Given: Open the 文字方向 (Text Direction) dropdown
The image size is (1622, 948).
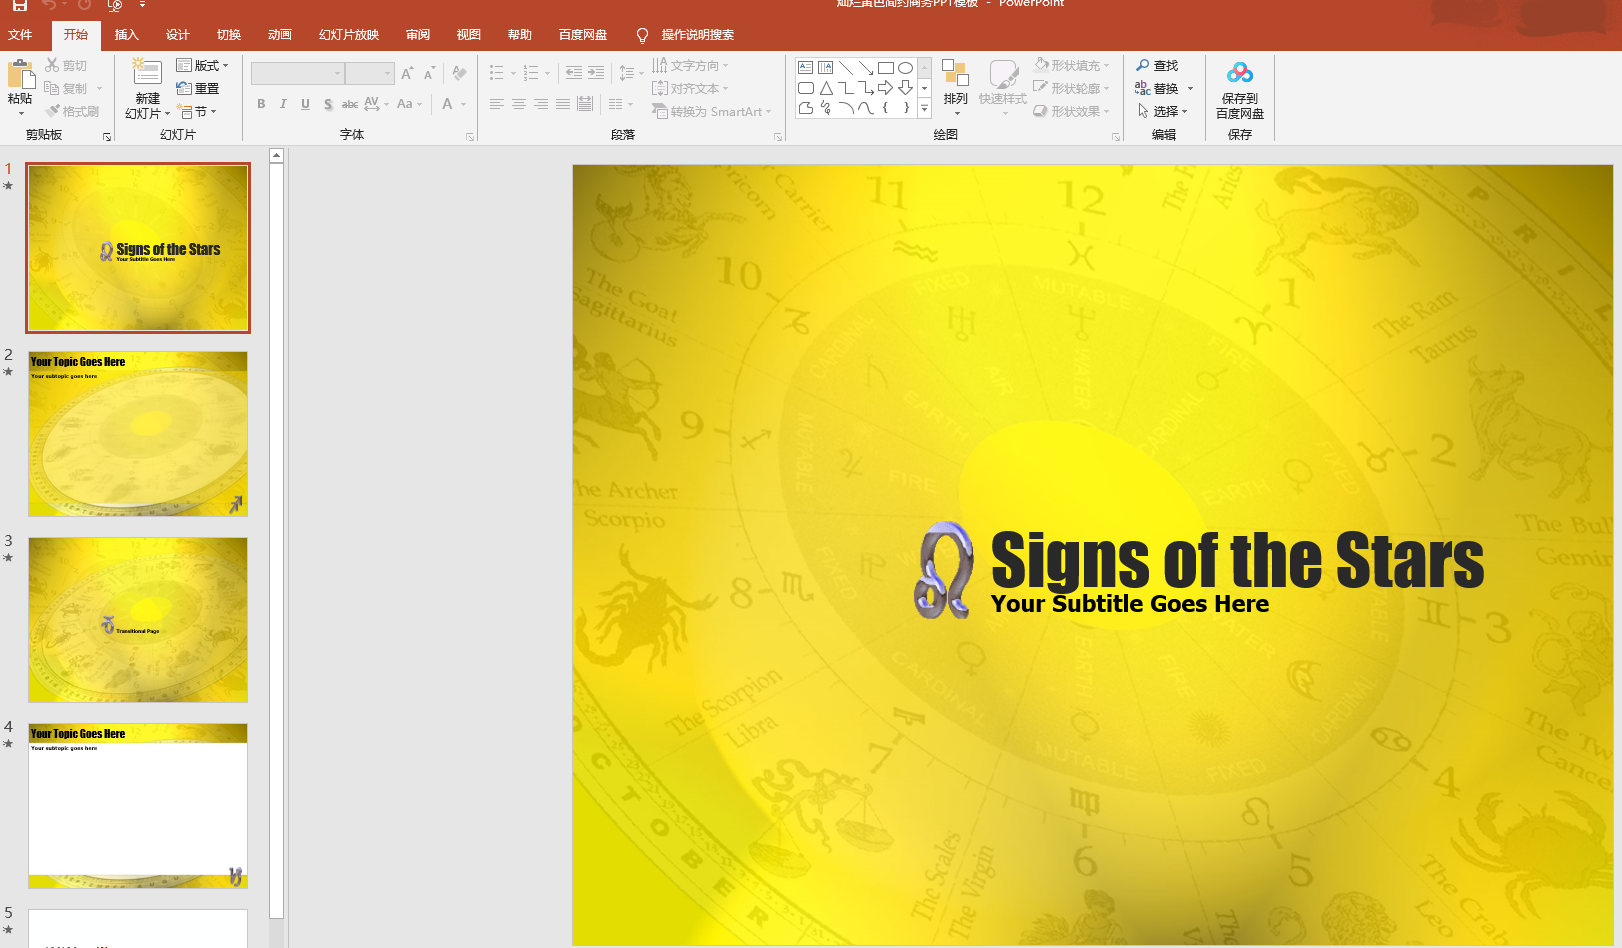Looking at the screenshot, I should pyautogui.click(x=690, y=65).
